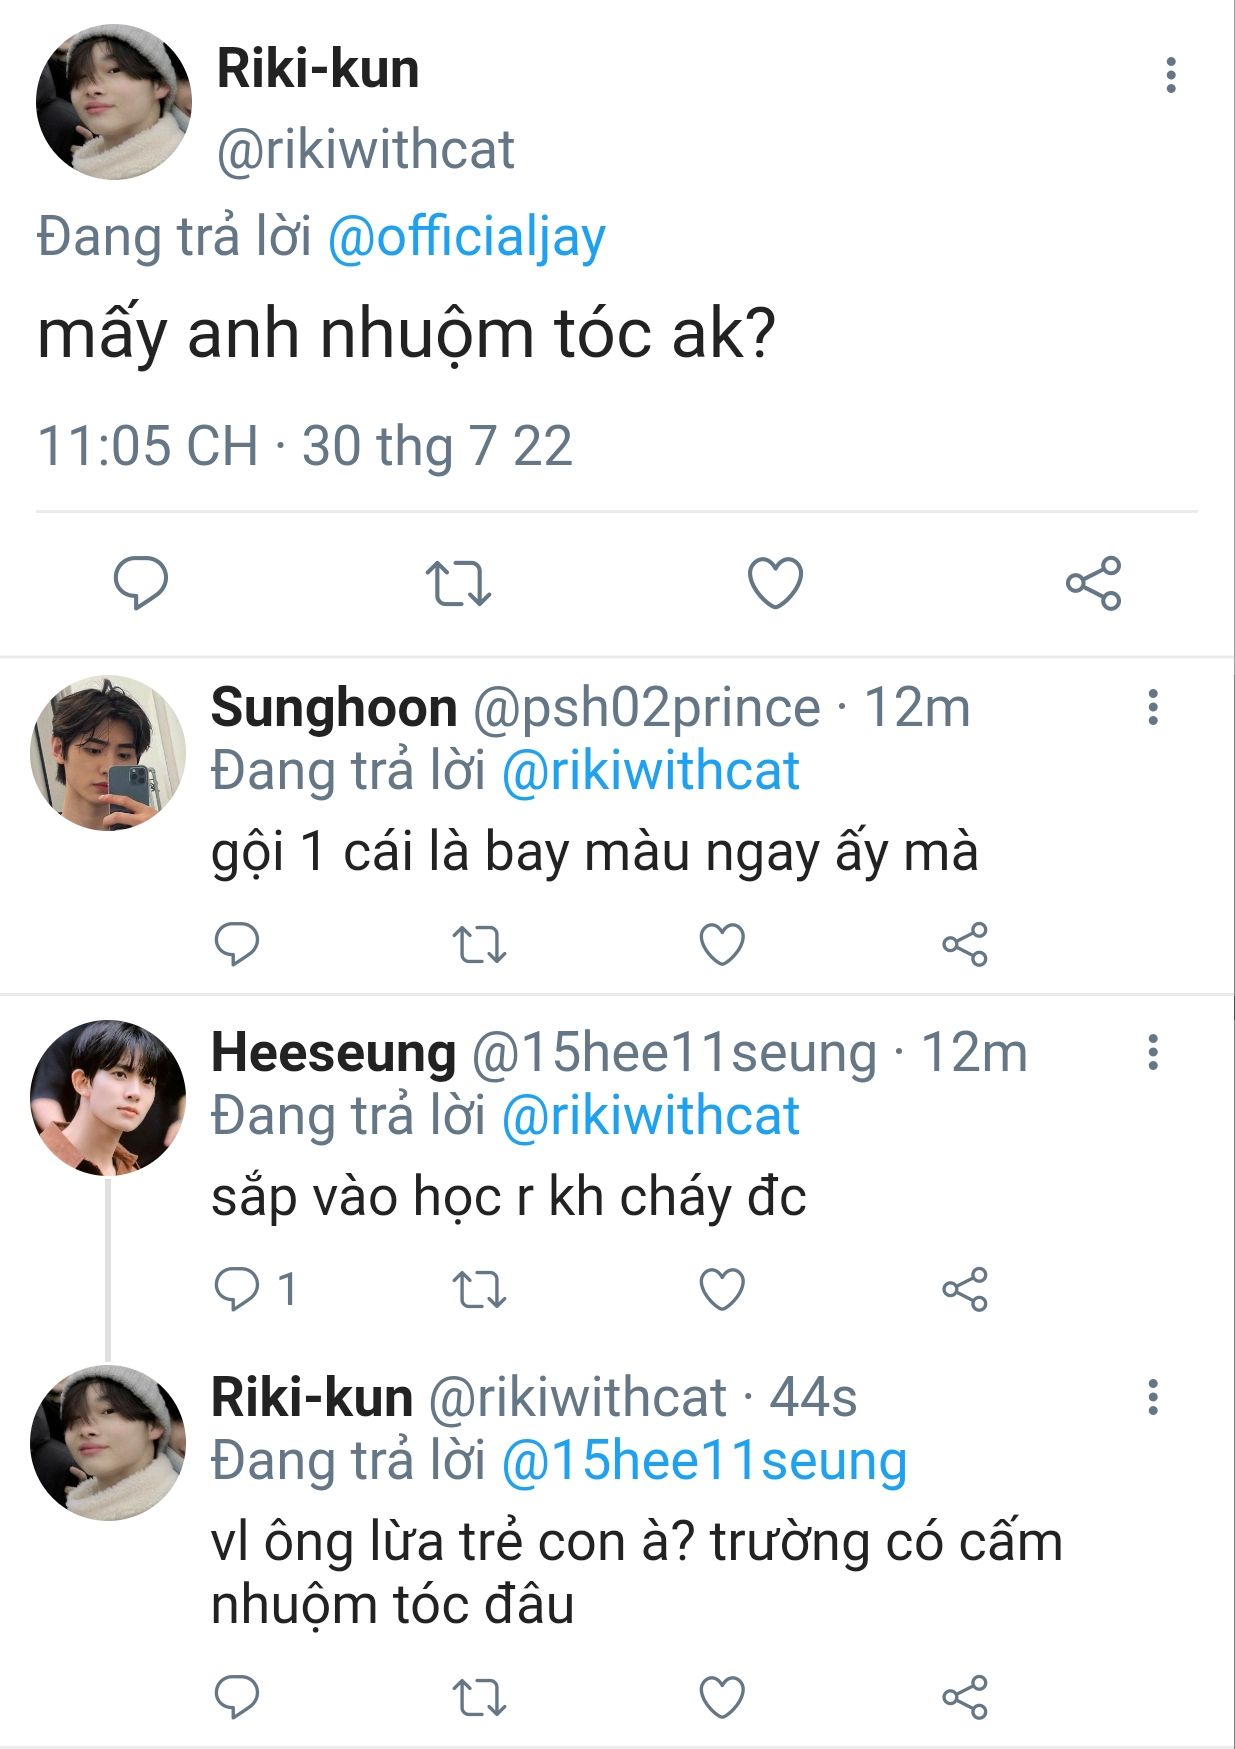Open Riki-kun's profile name at top

318,70
